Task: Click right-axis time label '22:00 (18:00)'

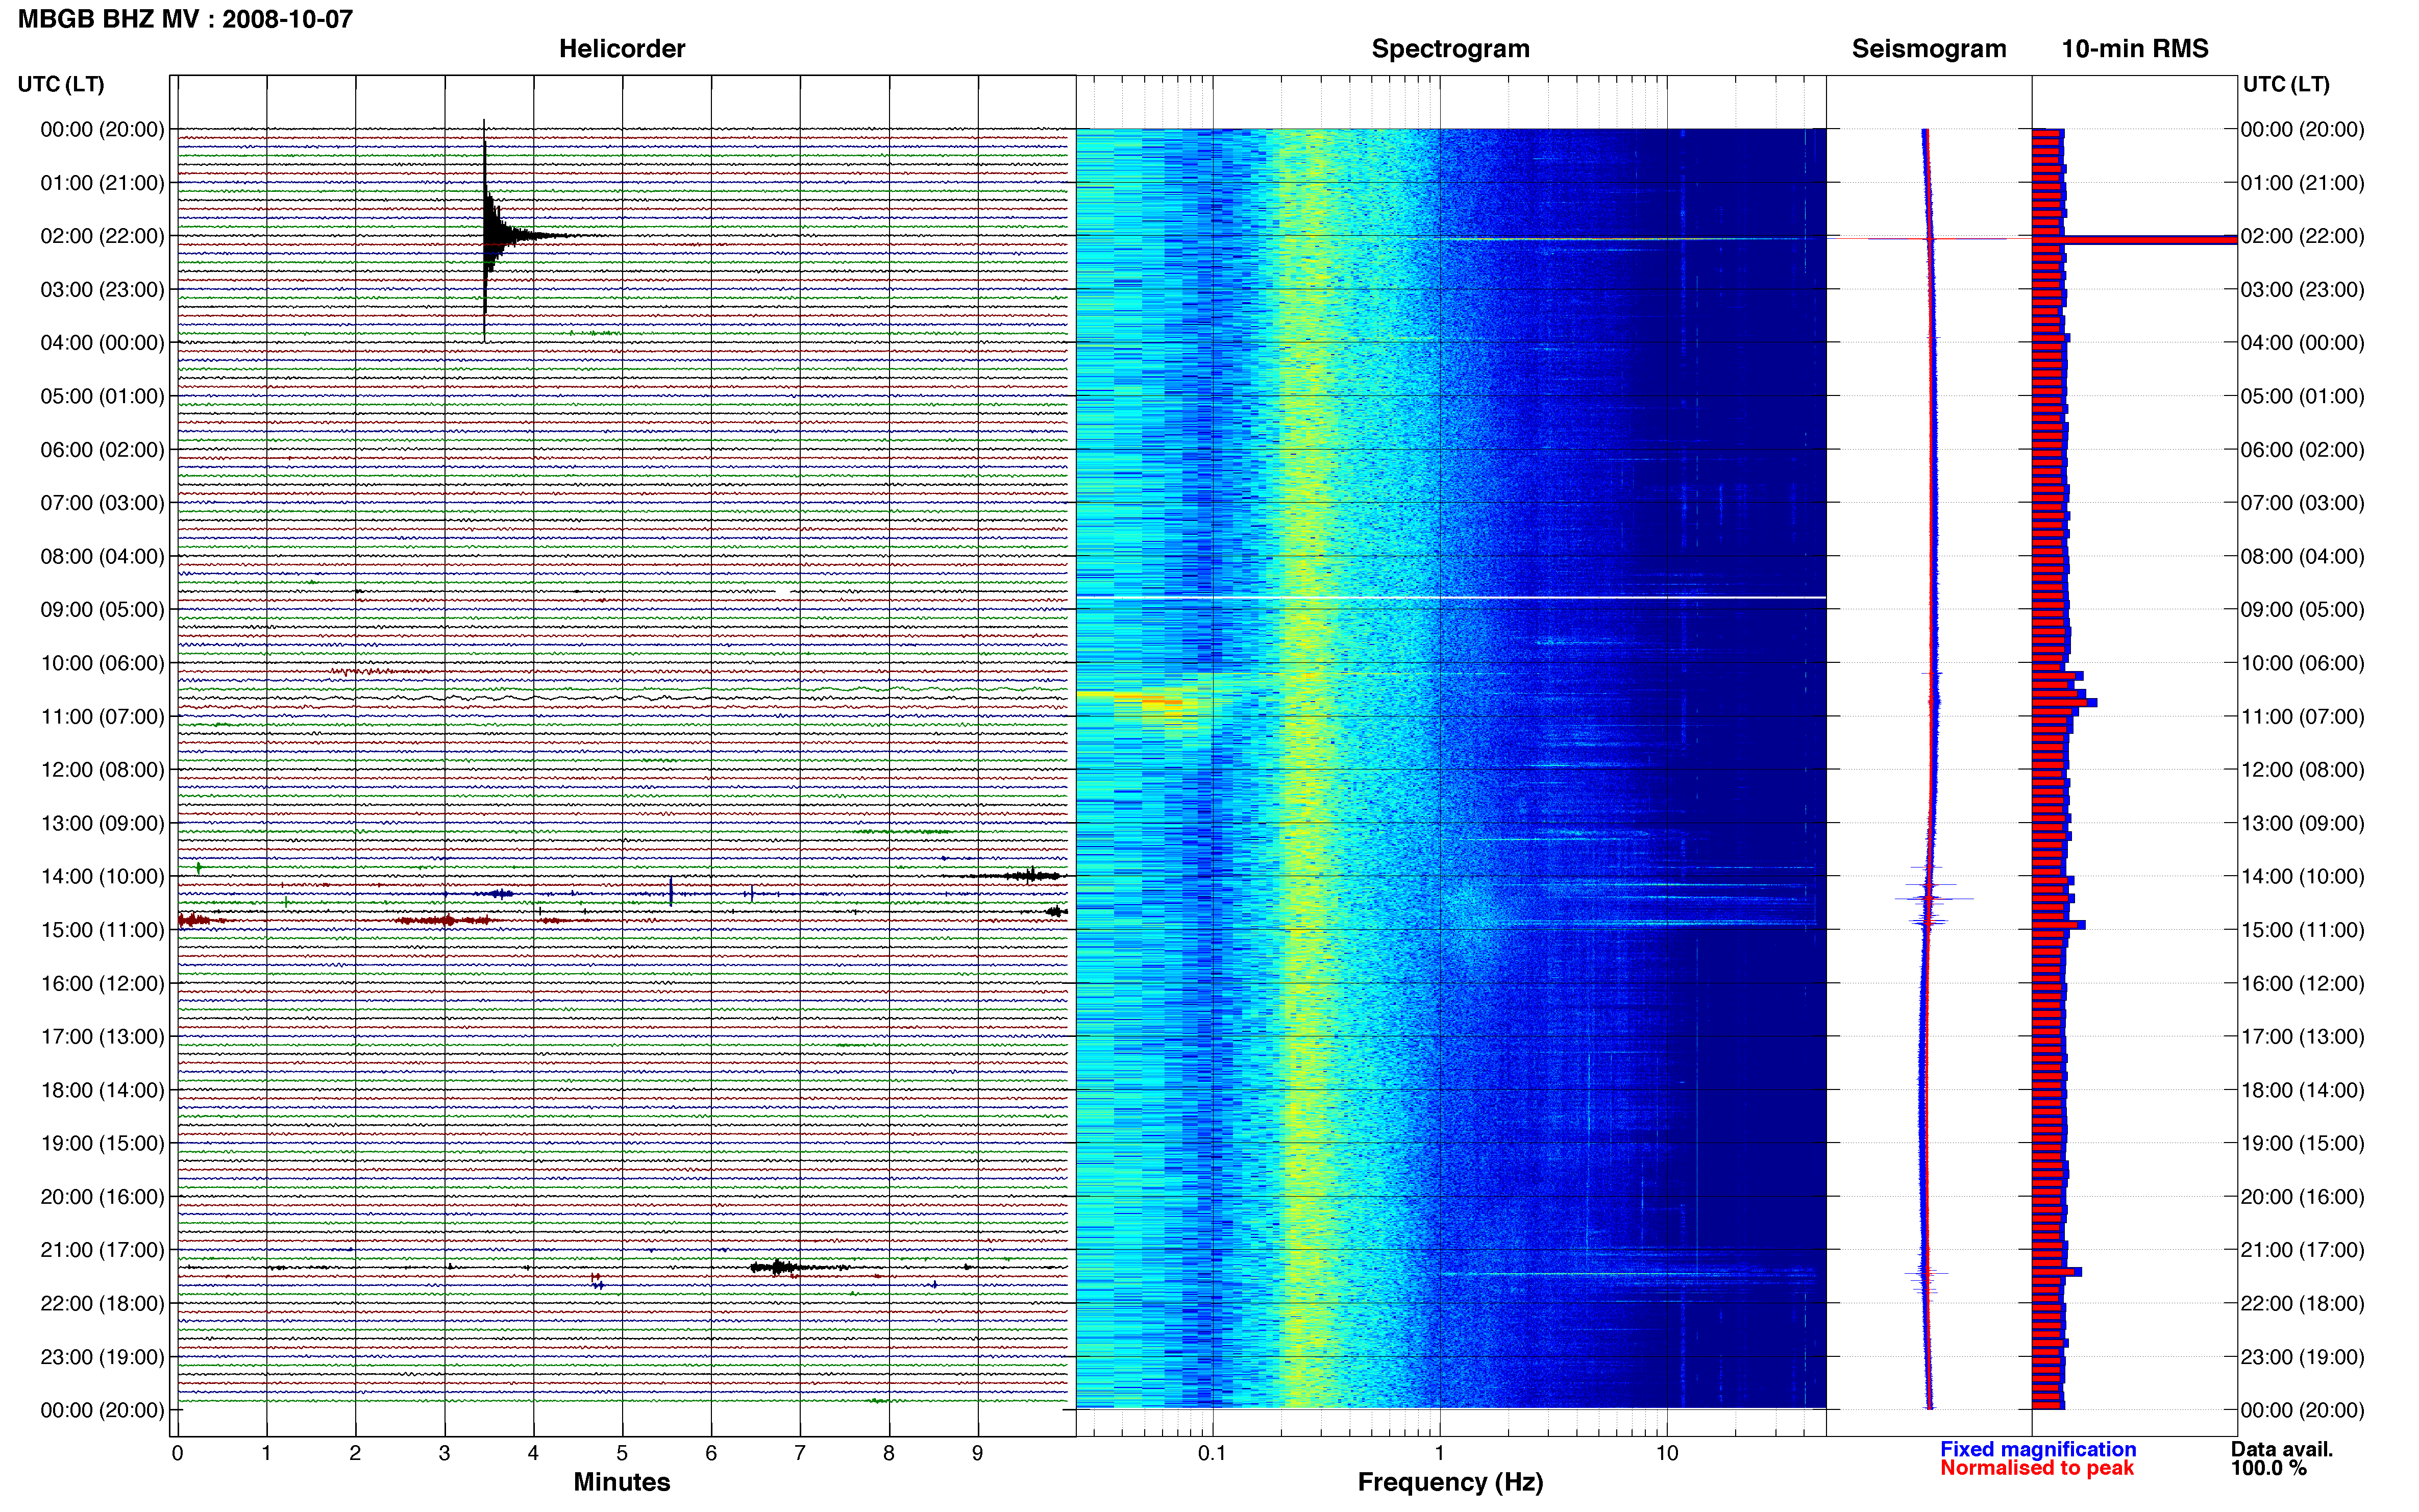Action: point(2302,1304)
